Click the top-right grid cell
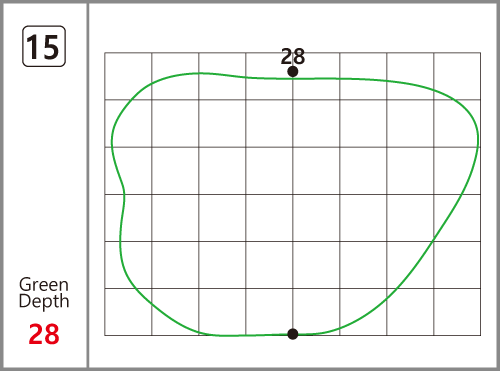This screenshot has height=371, width=500. (x=457, y=76)
